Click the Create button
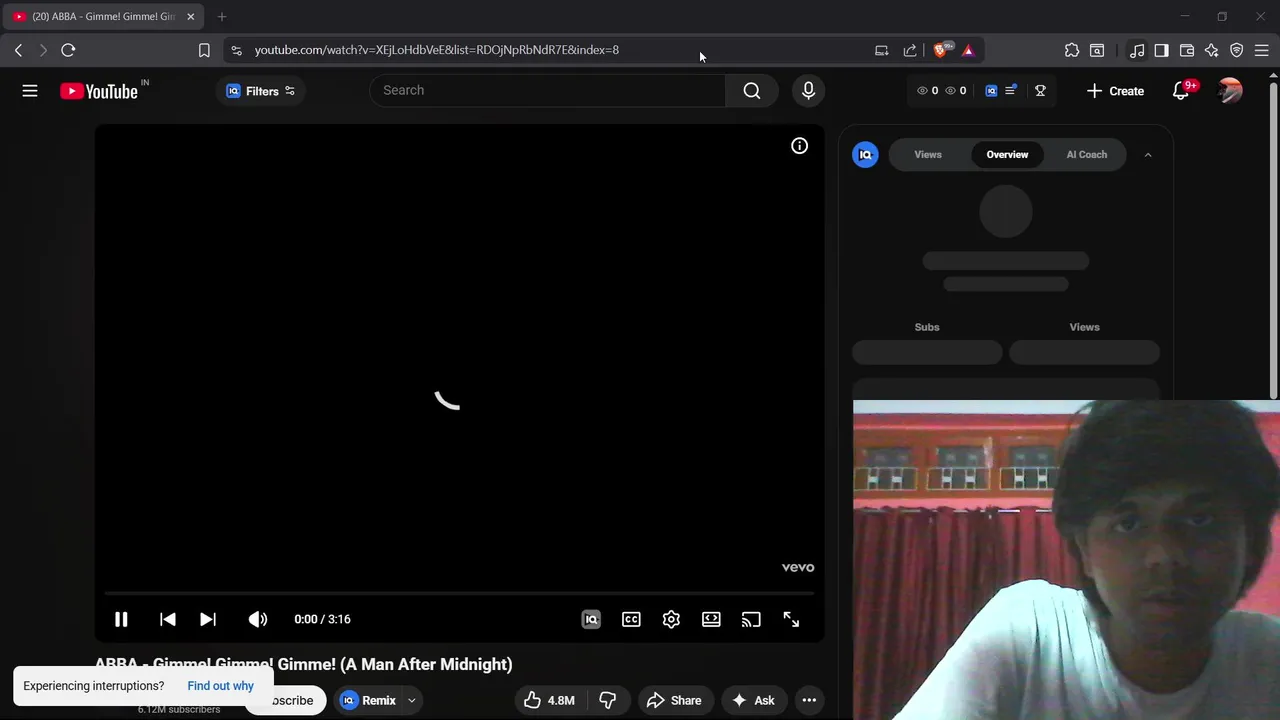The image size is (1280, 720). [x=1115, y=91]
